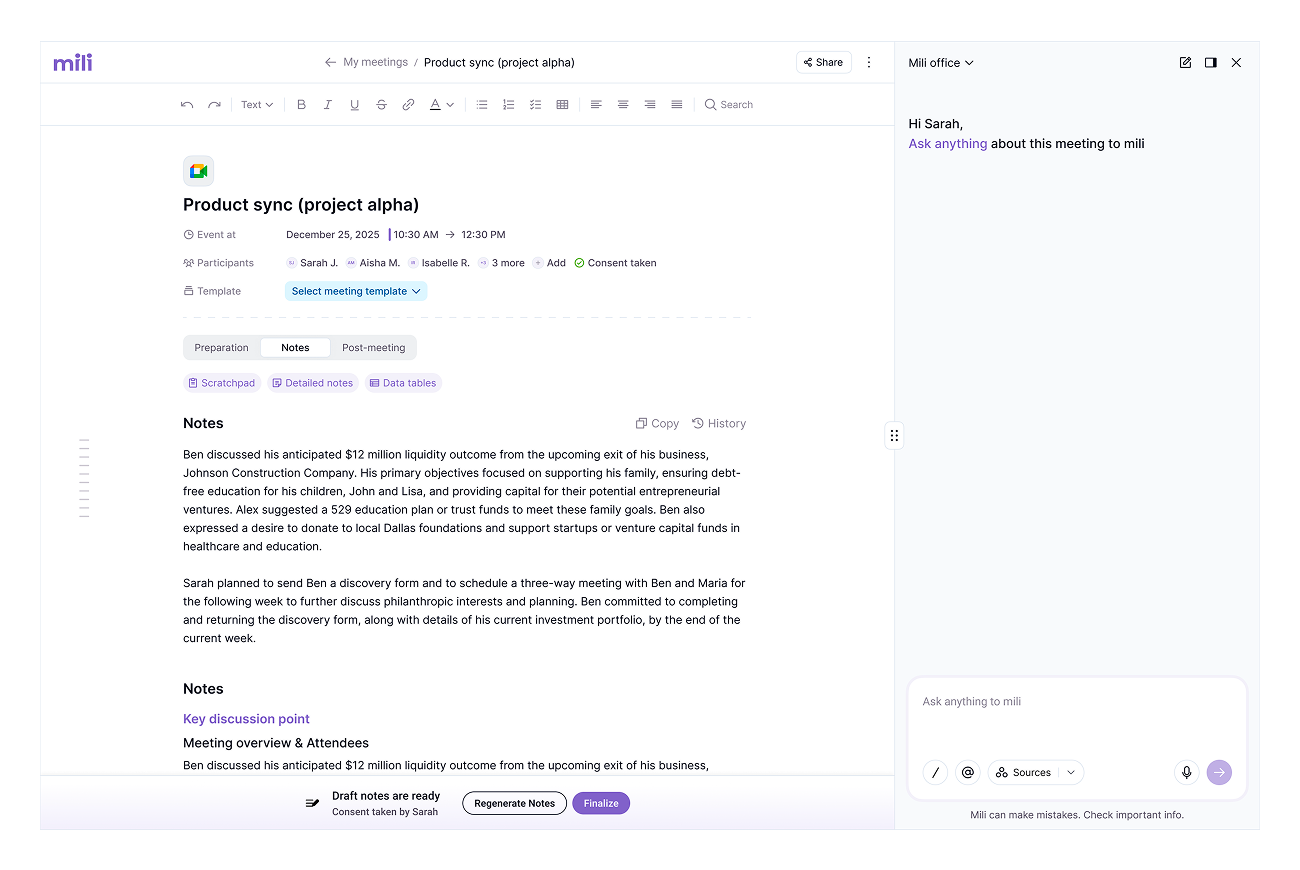Add a new participant

click(549, 263)
